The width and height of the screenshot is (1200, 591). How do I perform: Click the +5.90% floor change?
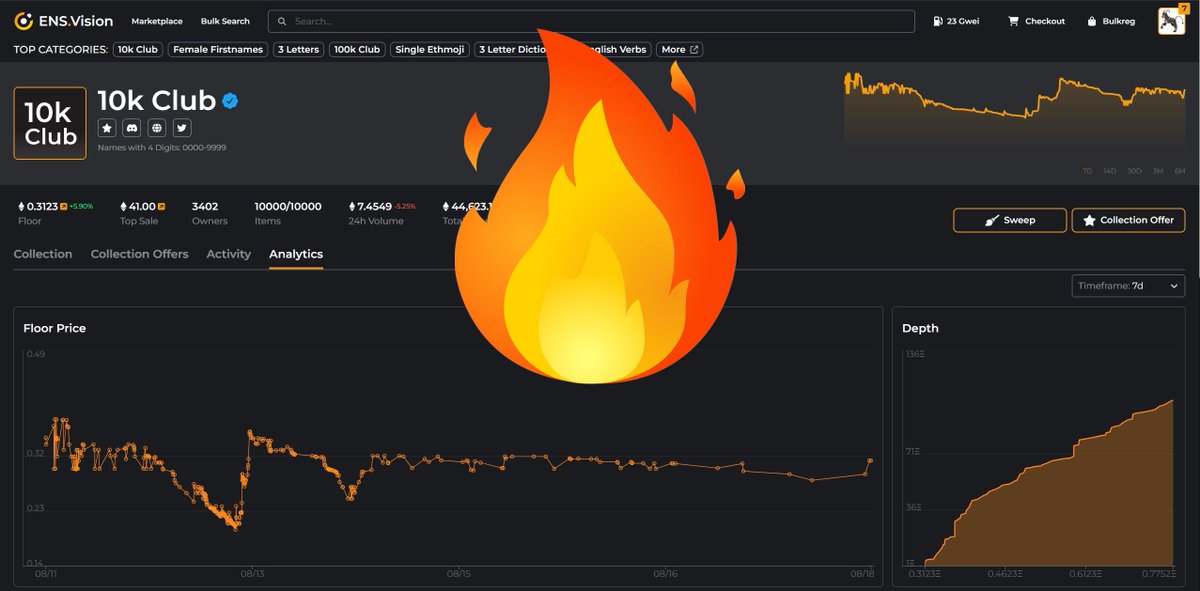pyautogui.click(x=81, y=206)
